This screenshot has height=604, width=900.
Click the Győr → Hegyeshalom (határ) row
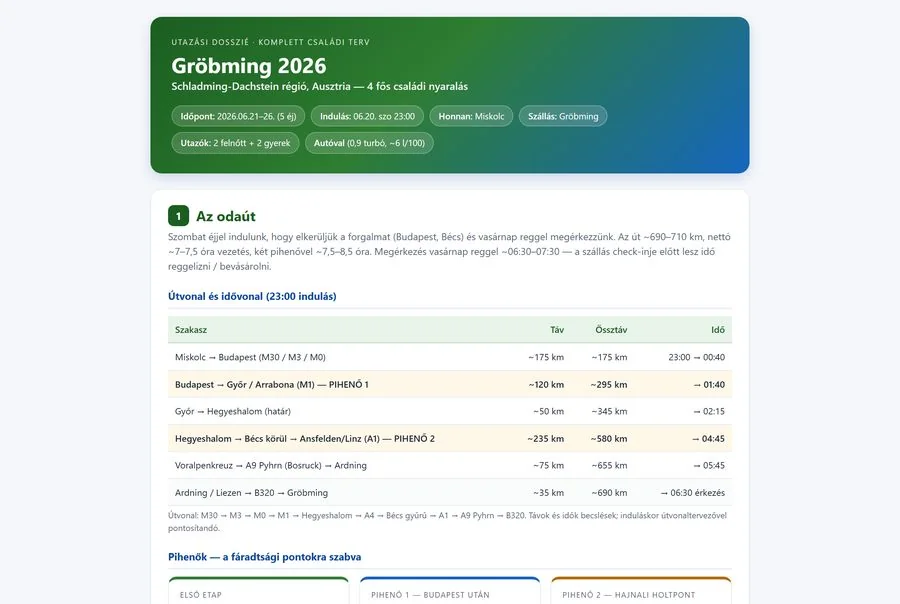450,411
